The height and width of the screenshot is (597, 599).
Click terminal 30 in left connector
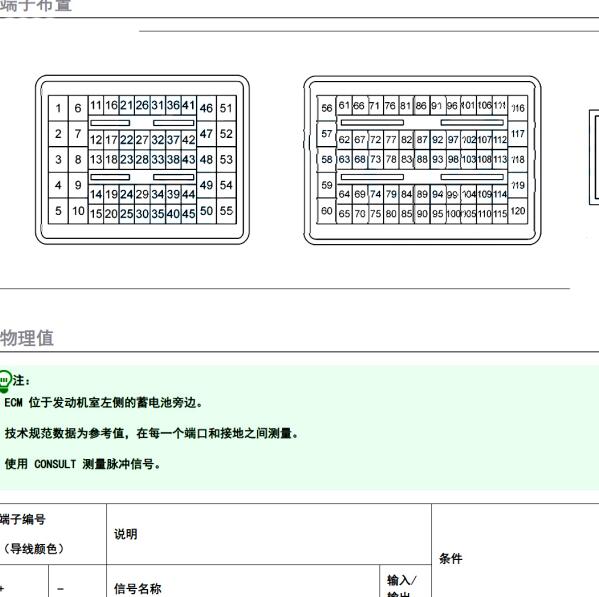coord(142,214)
